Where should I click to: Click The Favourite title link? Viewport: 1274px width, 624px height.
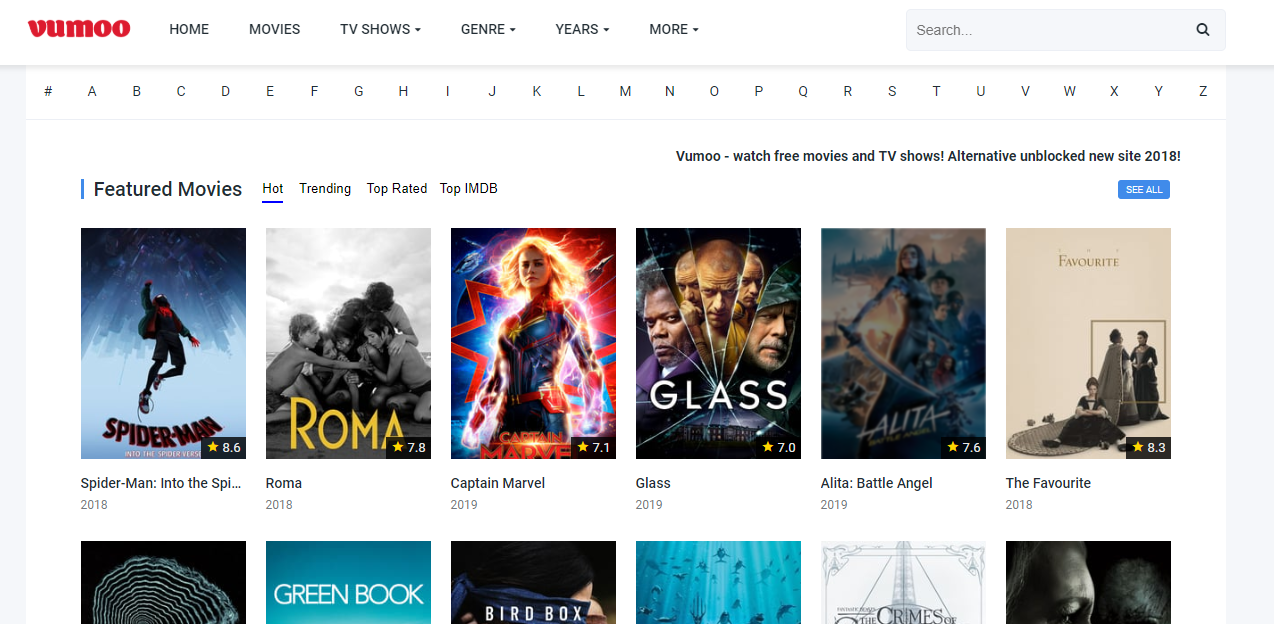[x=1048, y=483]
